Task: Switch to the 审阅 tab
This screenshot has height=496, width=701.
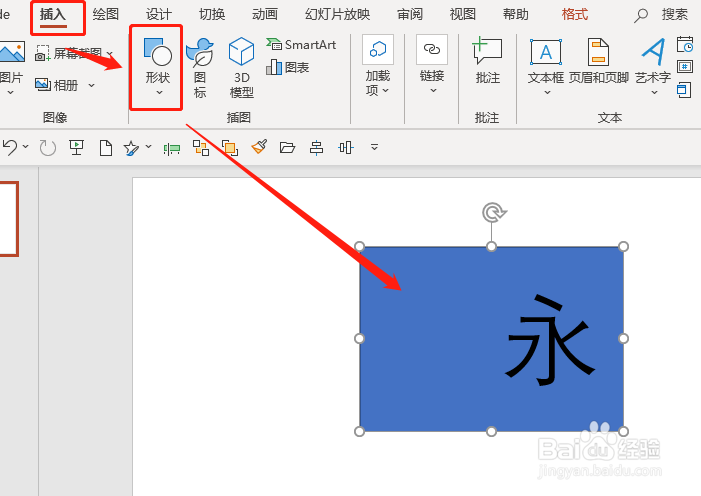Action: 410,14
